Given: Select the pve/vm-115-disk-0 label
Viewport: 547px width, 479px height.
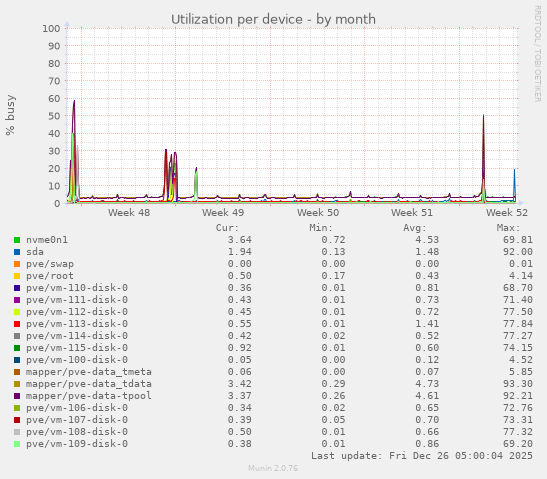Looking at the screenshot, I should pyautogui.click(x=77, y=348).
